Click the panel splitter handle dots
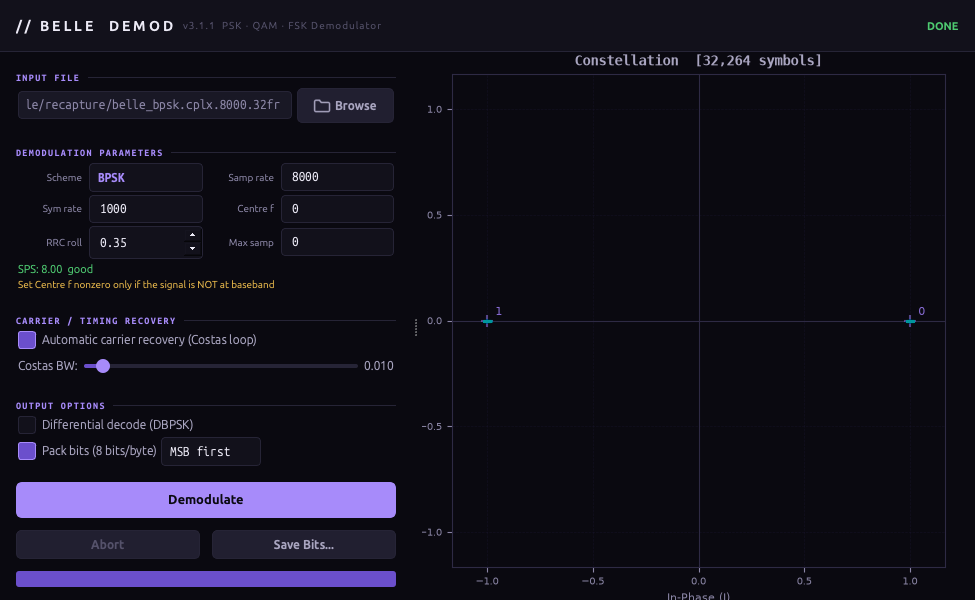The width and height of the screenshot is (975, 600). pyautogui.click(x=416, y=327)
